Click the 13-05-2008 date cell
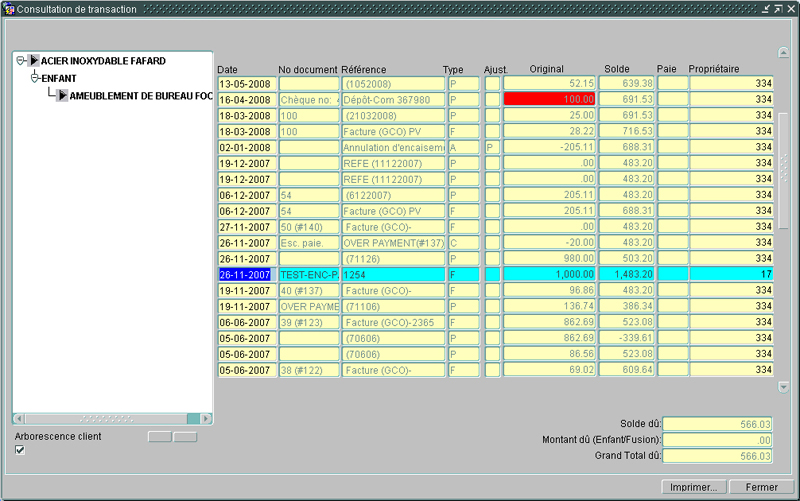The image size is (800, 501). click(246, 83)
